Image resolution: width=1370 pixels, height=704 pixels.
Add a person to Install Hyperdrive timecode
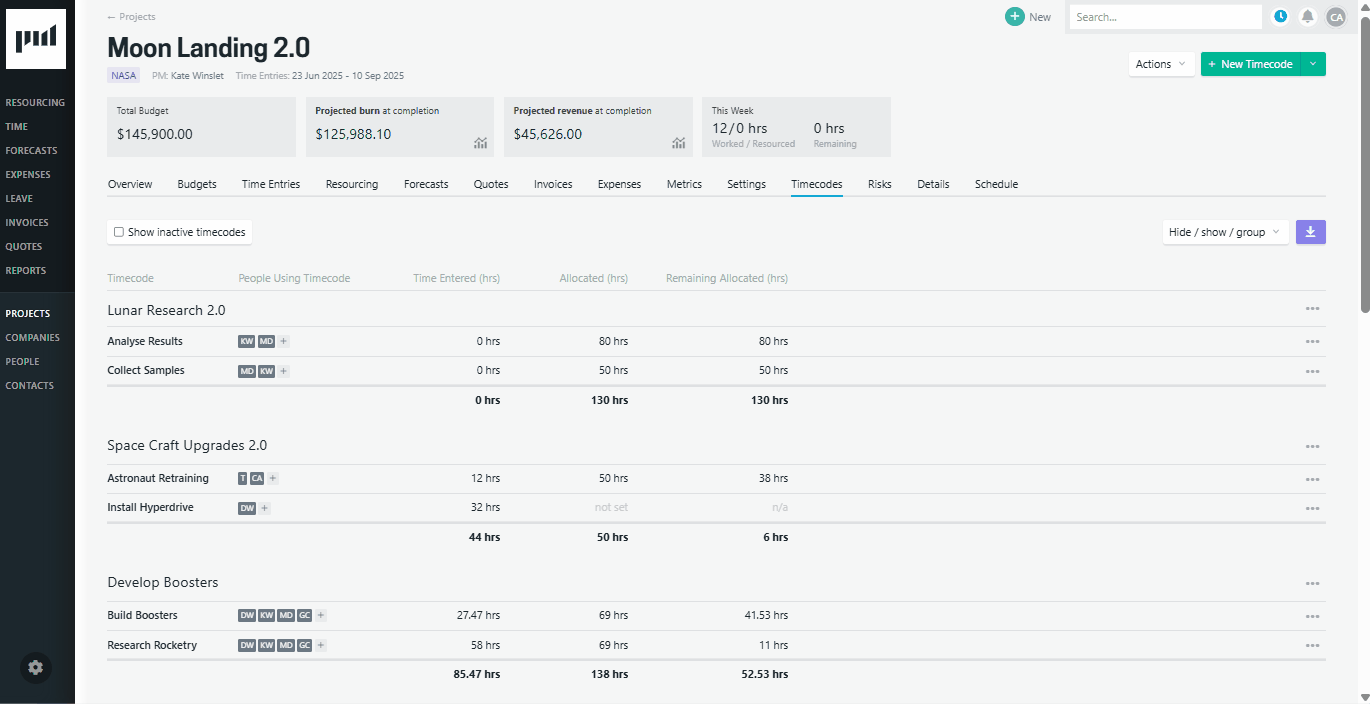[264, 508]
